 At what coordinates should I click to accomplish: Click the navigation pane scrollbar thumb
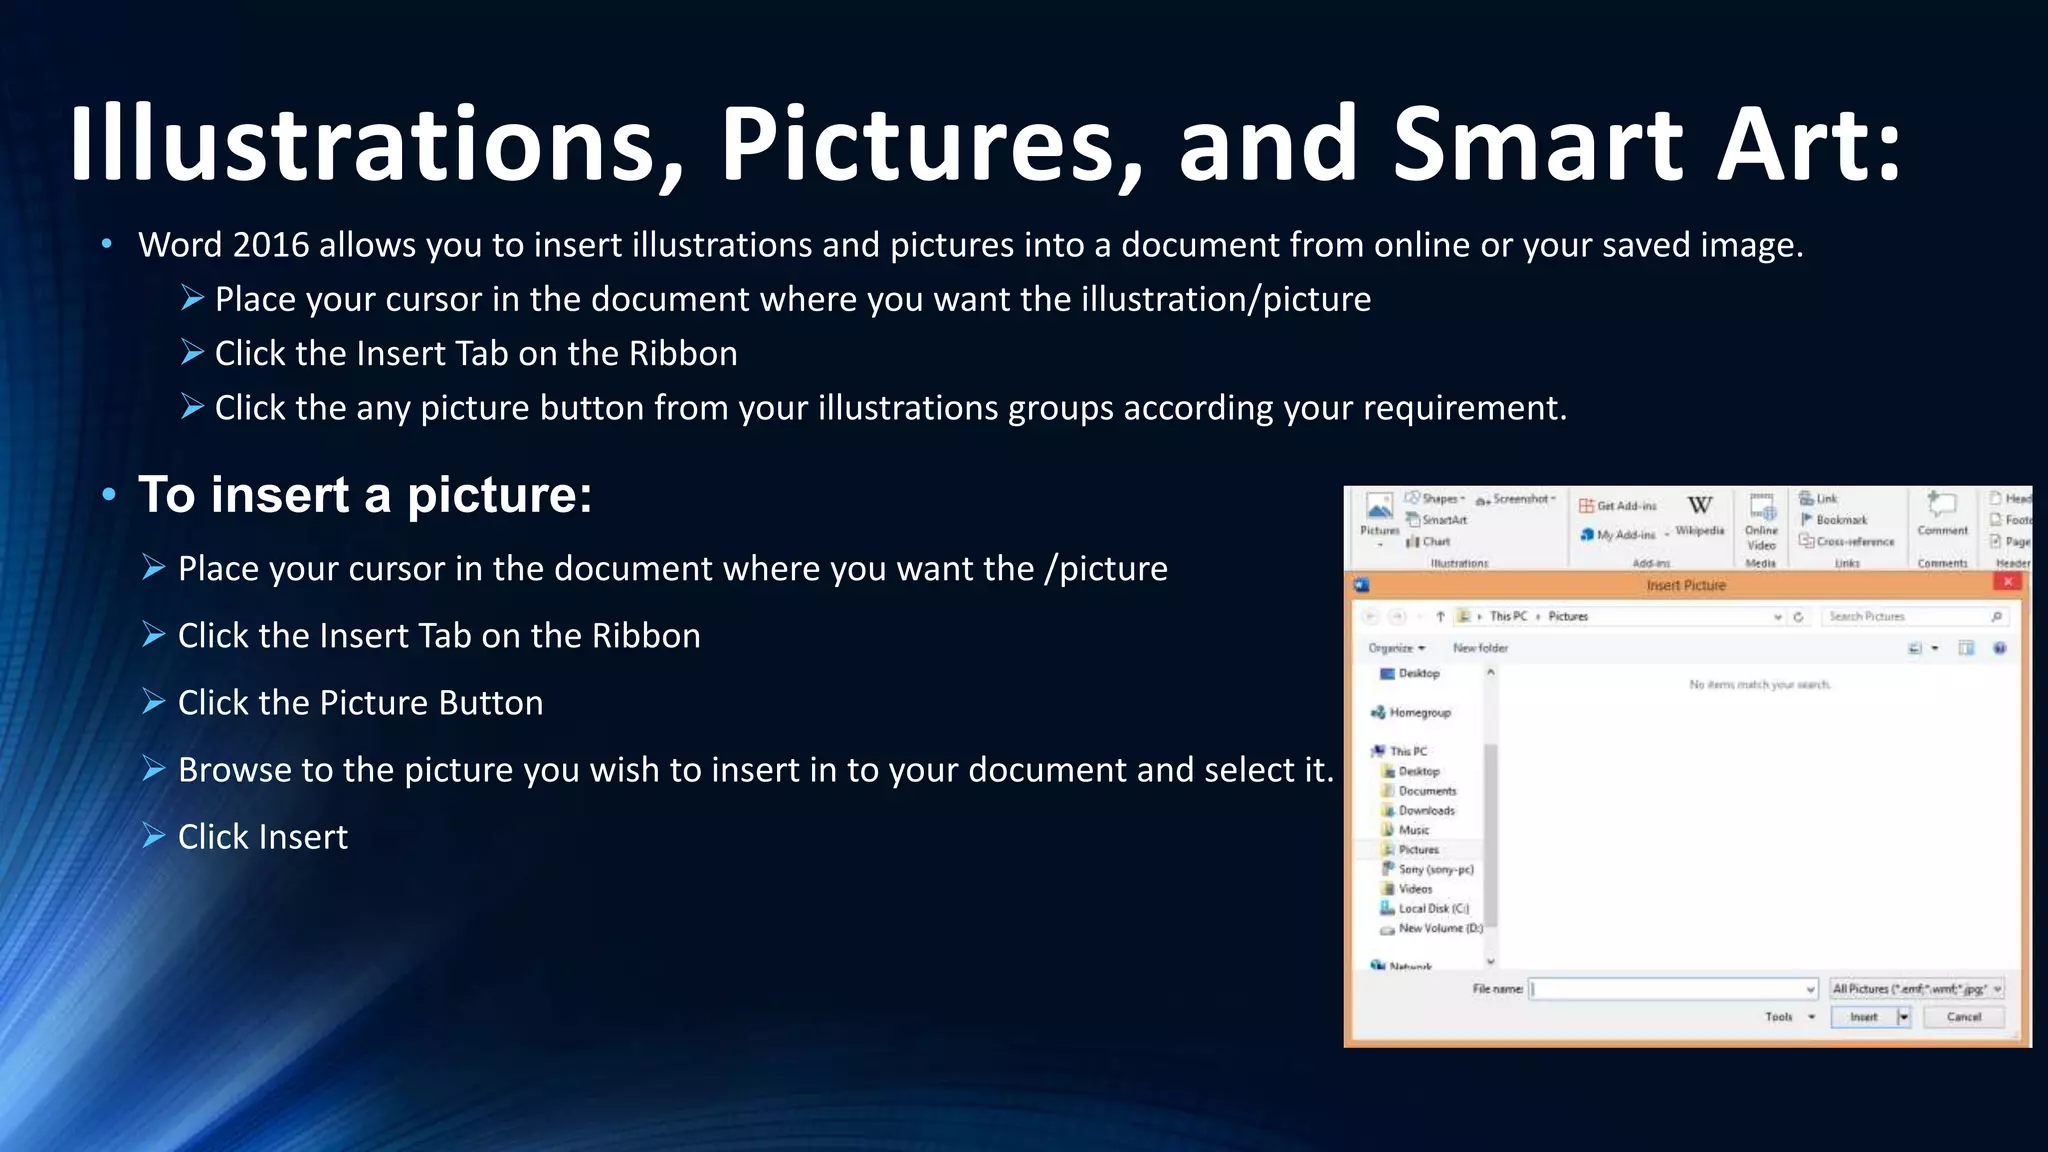pyautogui.click(x=1490, y=835)
